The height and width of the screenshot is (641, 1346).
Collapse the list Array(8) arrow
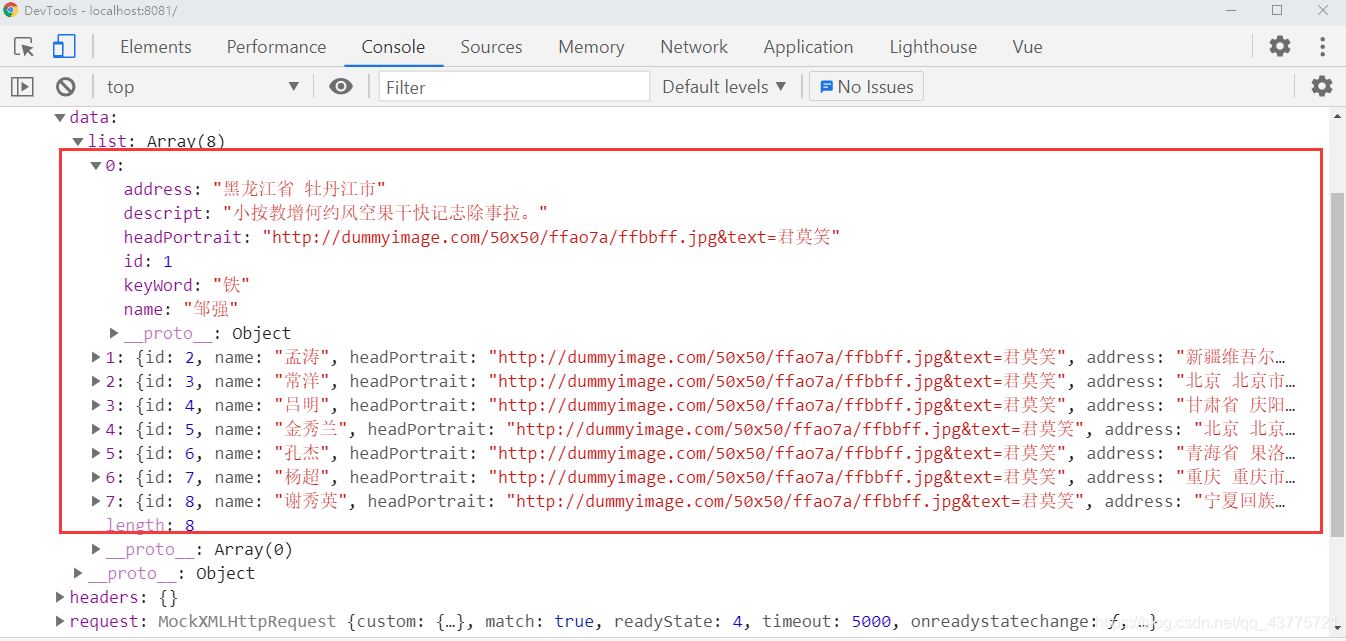click(78, 142)
